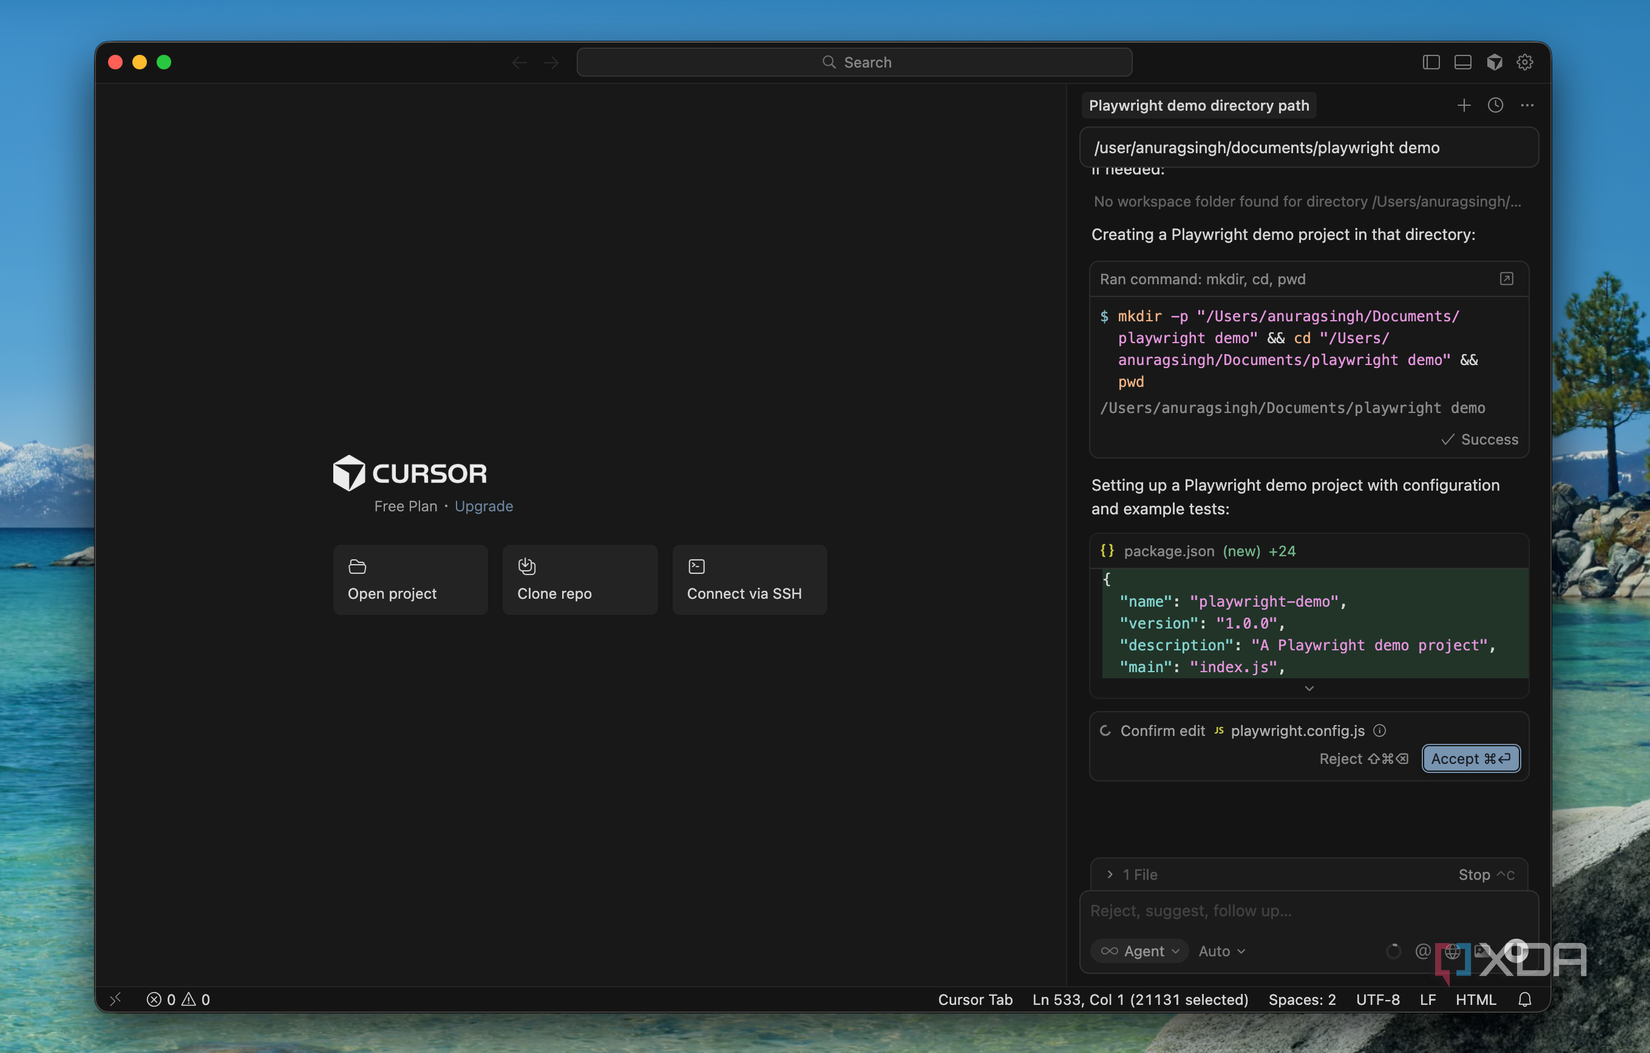Viewport: 1650px width, 1053px height.
Task: Toggle the bottom panel visibility
Action: coord(1462,62)
